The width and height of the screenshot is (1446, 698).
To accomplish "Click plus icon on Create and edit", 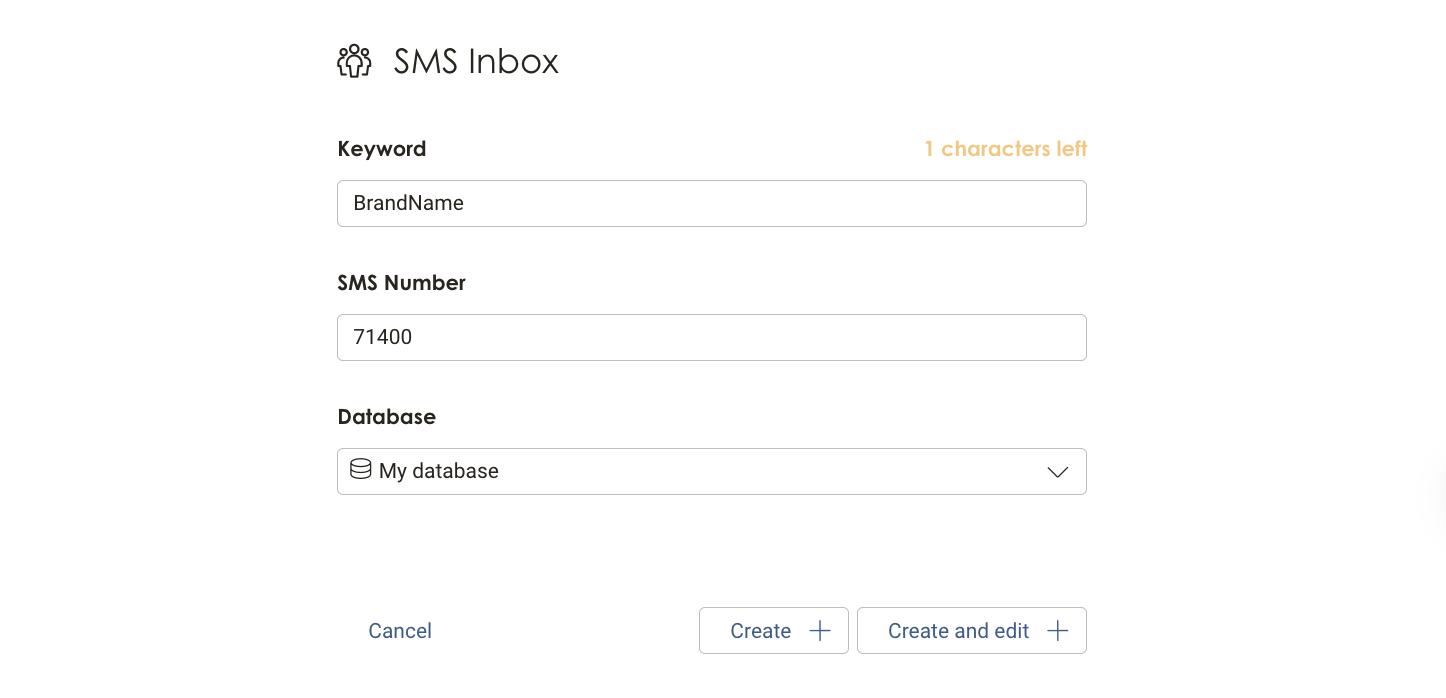I will click(1057, 631).
